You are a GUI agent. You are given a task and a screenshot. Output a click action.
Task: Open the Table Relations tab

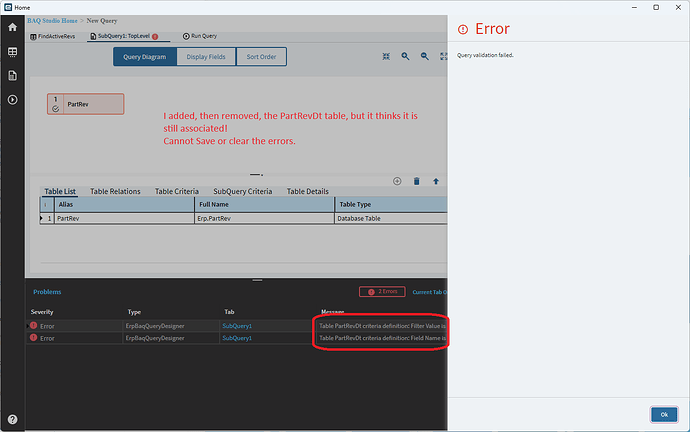coord(115,191)
